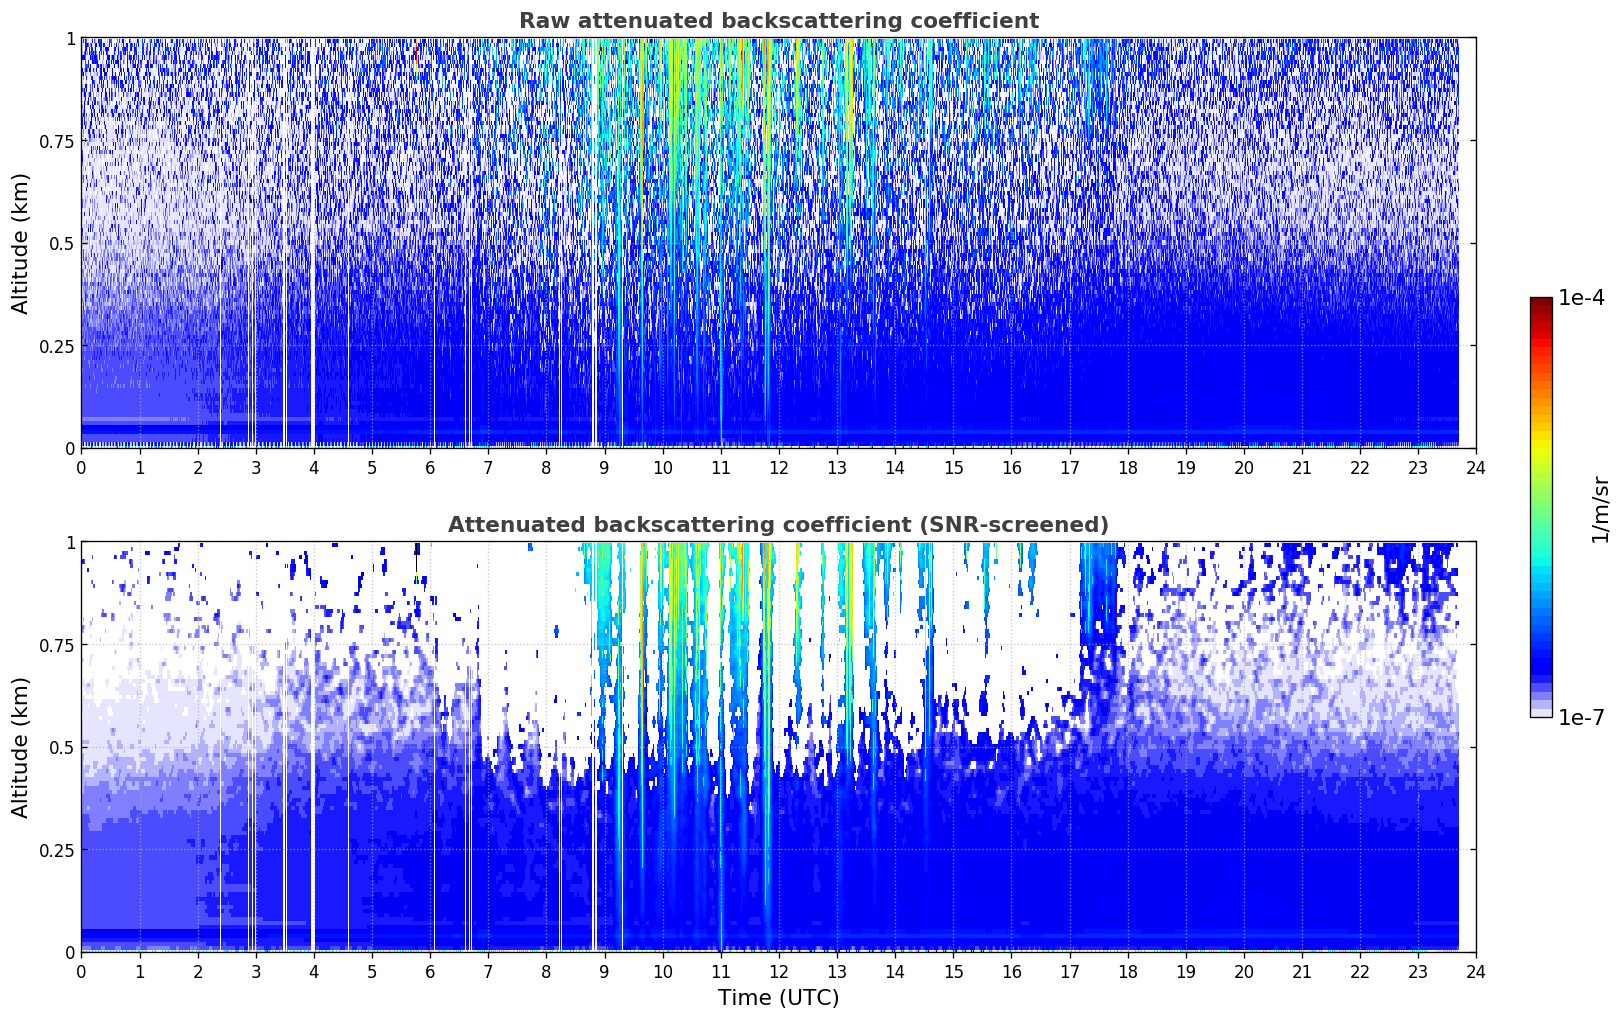Click hour "5" on the SNR-screened plot time axis

(372, 971)
